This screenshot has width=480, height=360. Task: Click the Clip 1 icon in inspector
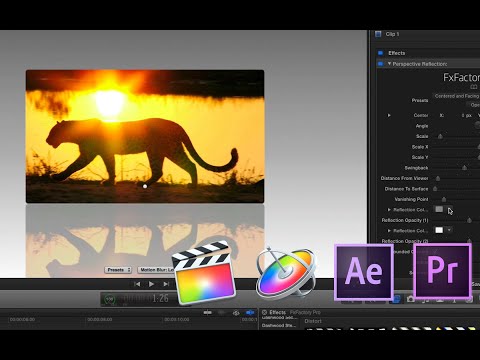378,34
